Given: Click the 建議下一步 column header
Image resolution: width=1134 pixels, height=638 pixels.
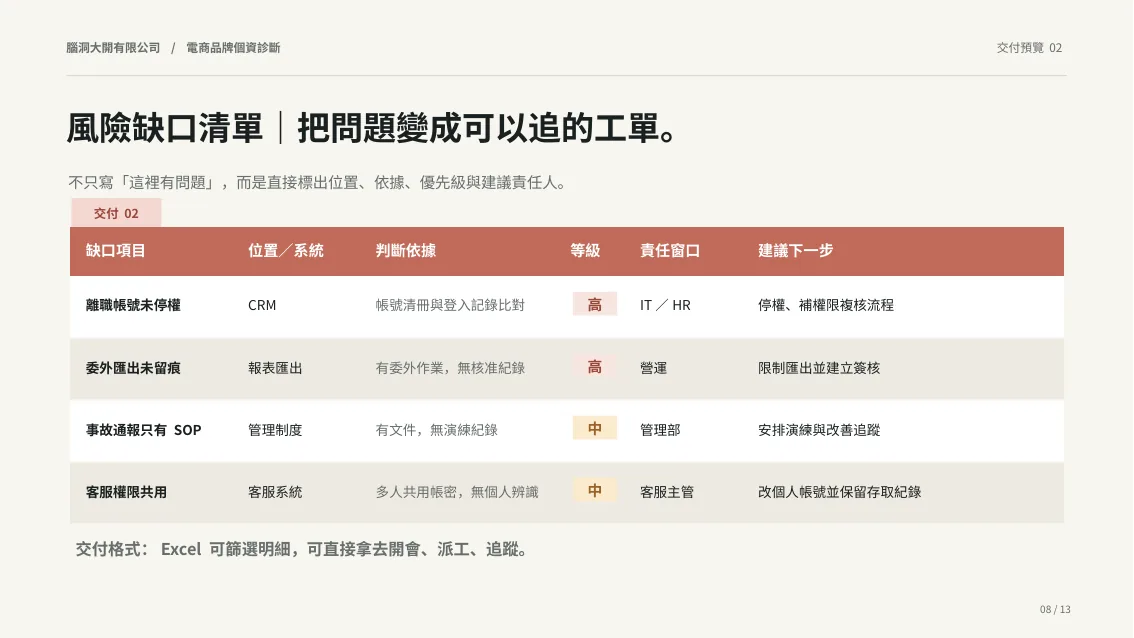Looking at the screenshot, I should click(x=796, y=250).
